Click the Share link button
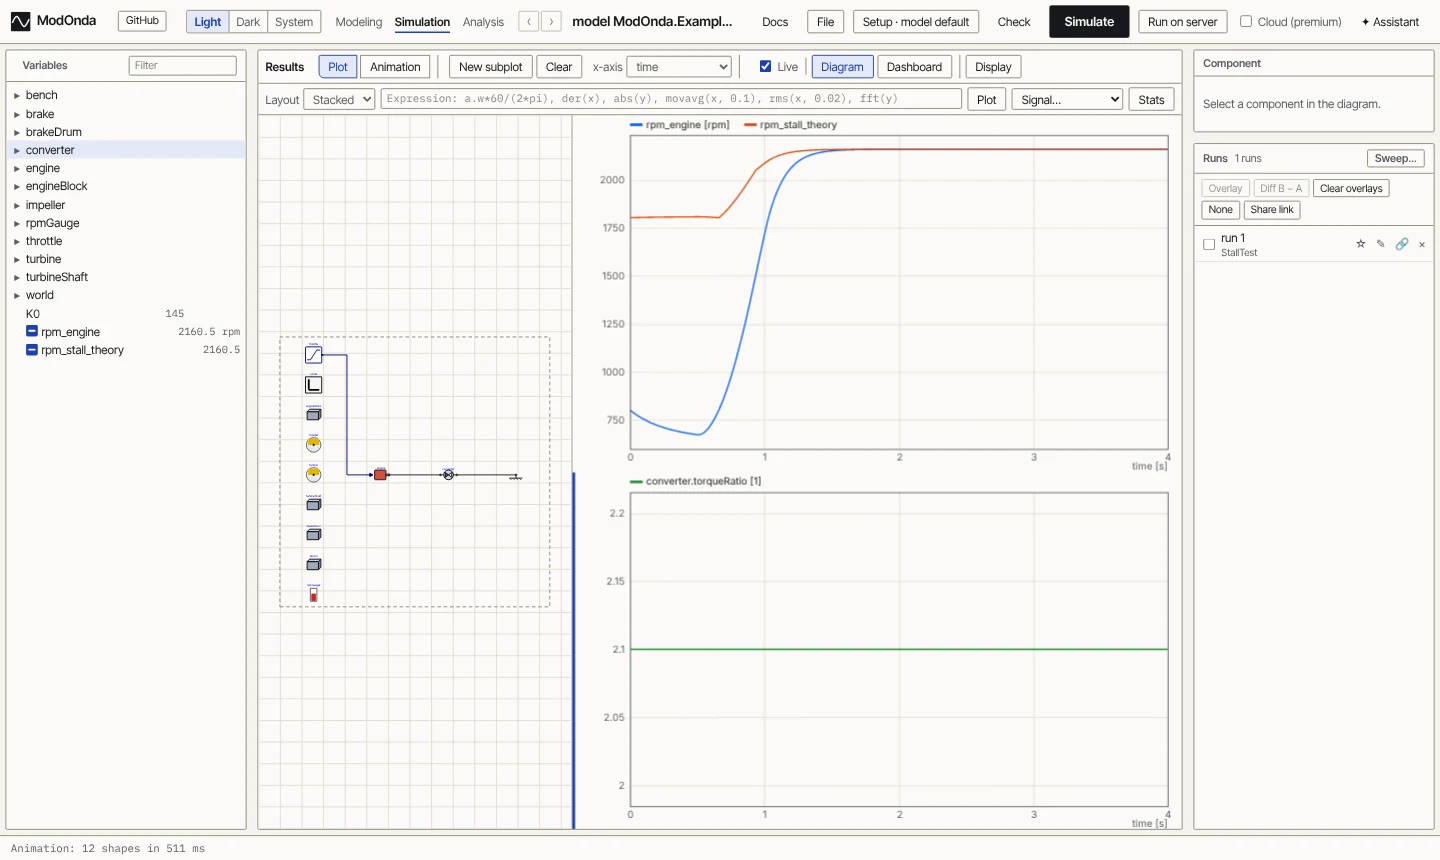 (1271, 210)
